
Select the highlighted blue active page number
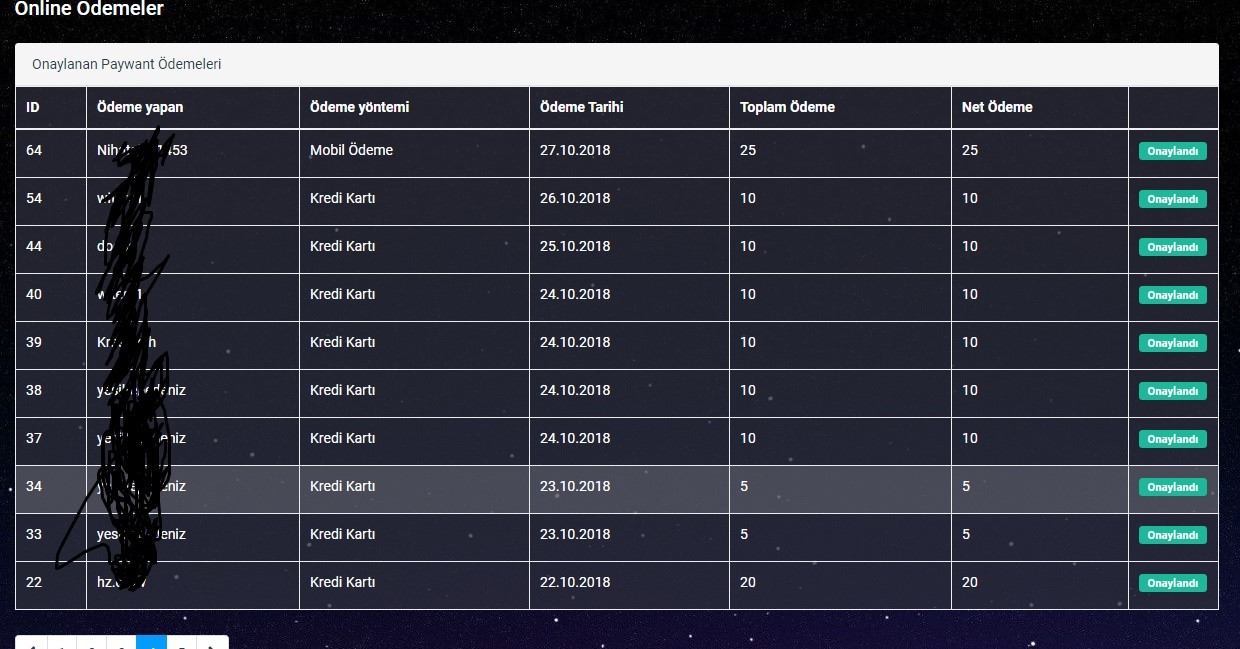tap(152, 645)
